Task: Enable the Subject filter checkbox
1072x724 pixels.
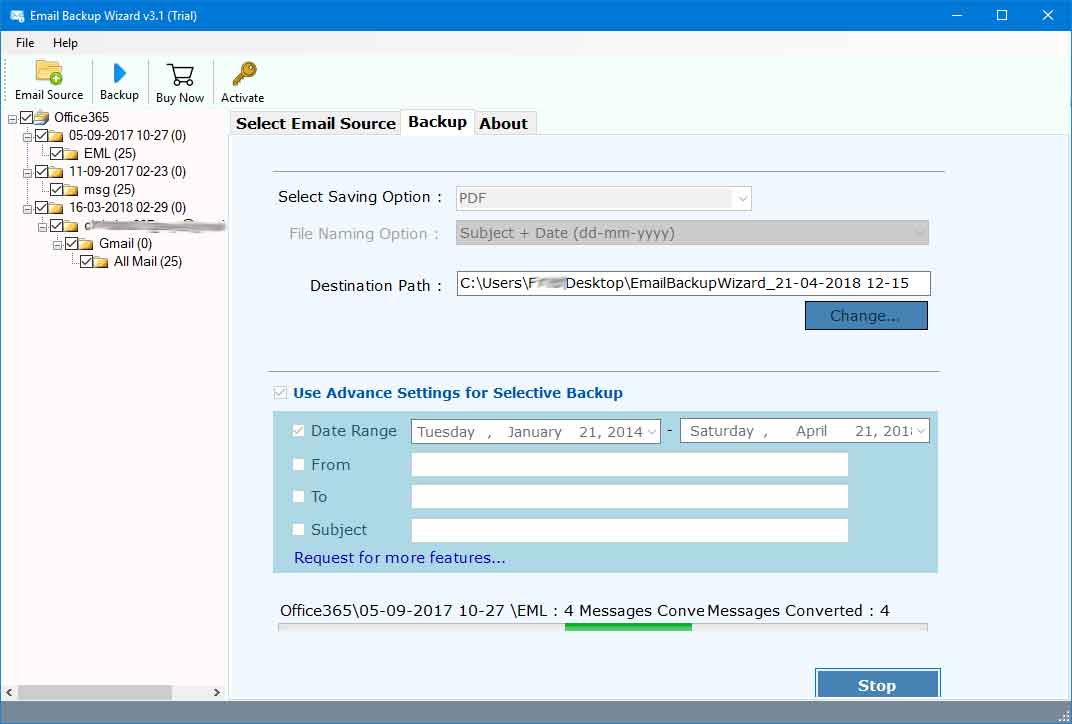Action: pyautogui.click(x=298, y=529)
